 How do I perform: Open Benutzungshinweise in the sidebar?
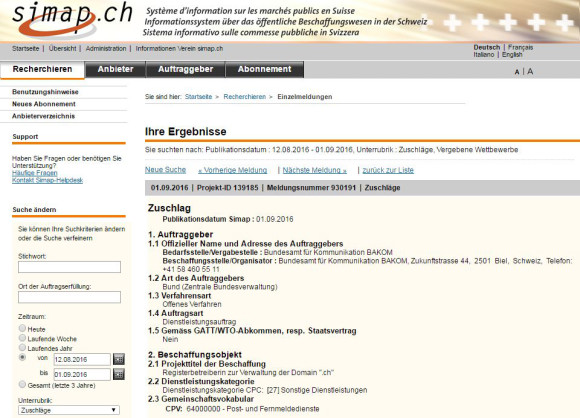click(x=45, y=92)
